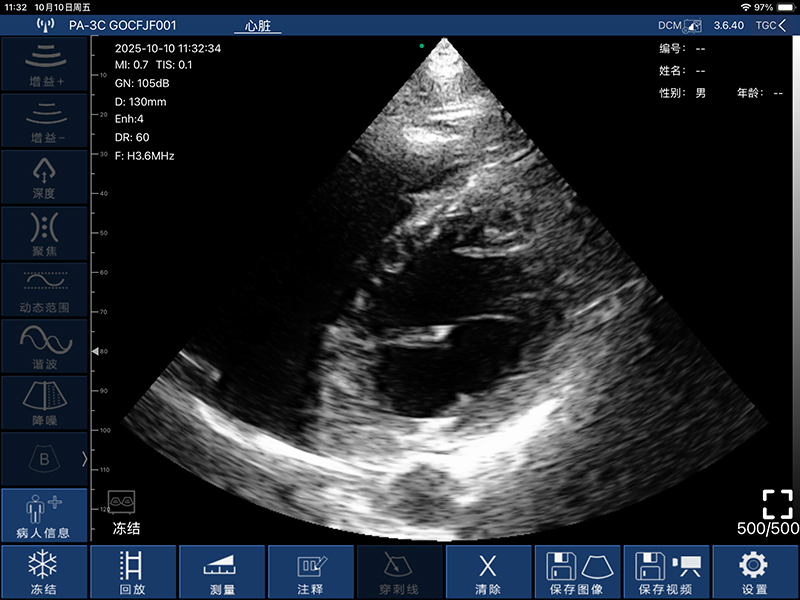Expand the B mode selector arrow

point(84,459)
